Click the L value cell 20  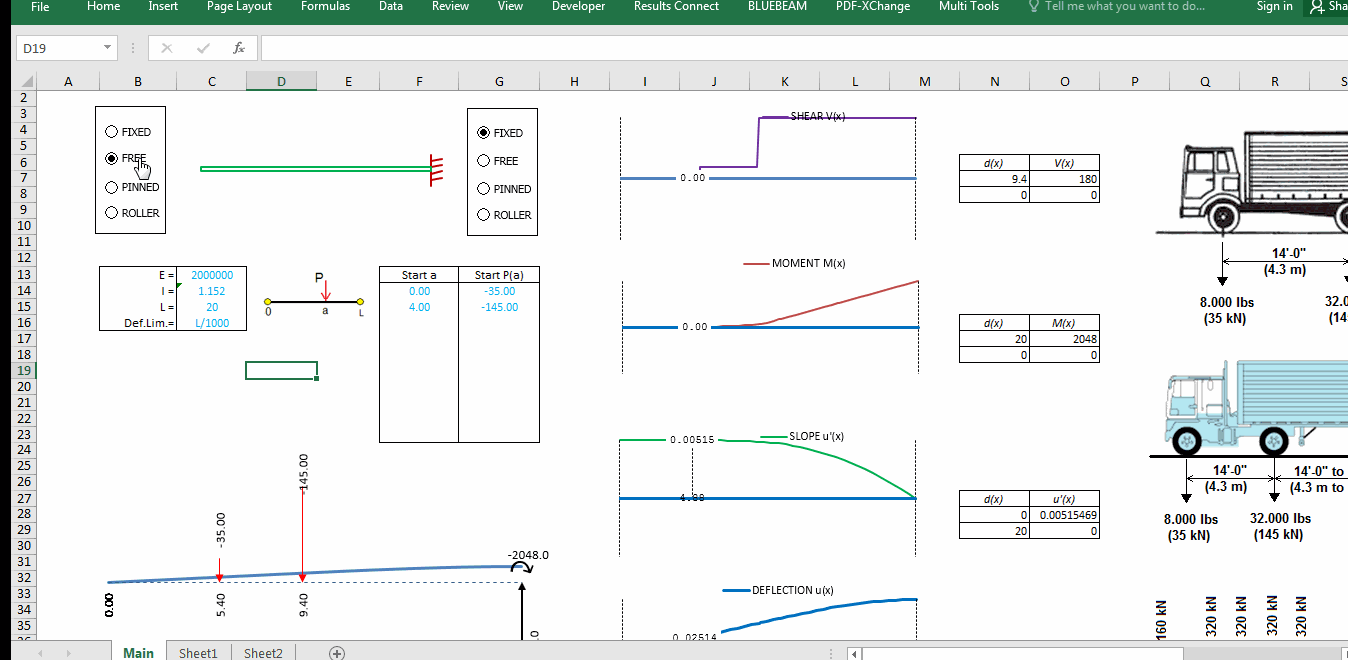212,307
